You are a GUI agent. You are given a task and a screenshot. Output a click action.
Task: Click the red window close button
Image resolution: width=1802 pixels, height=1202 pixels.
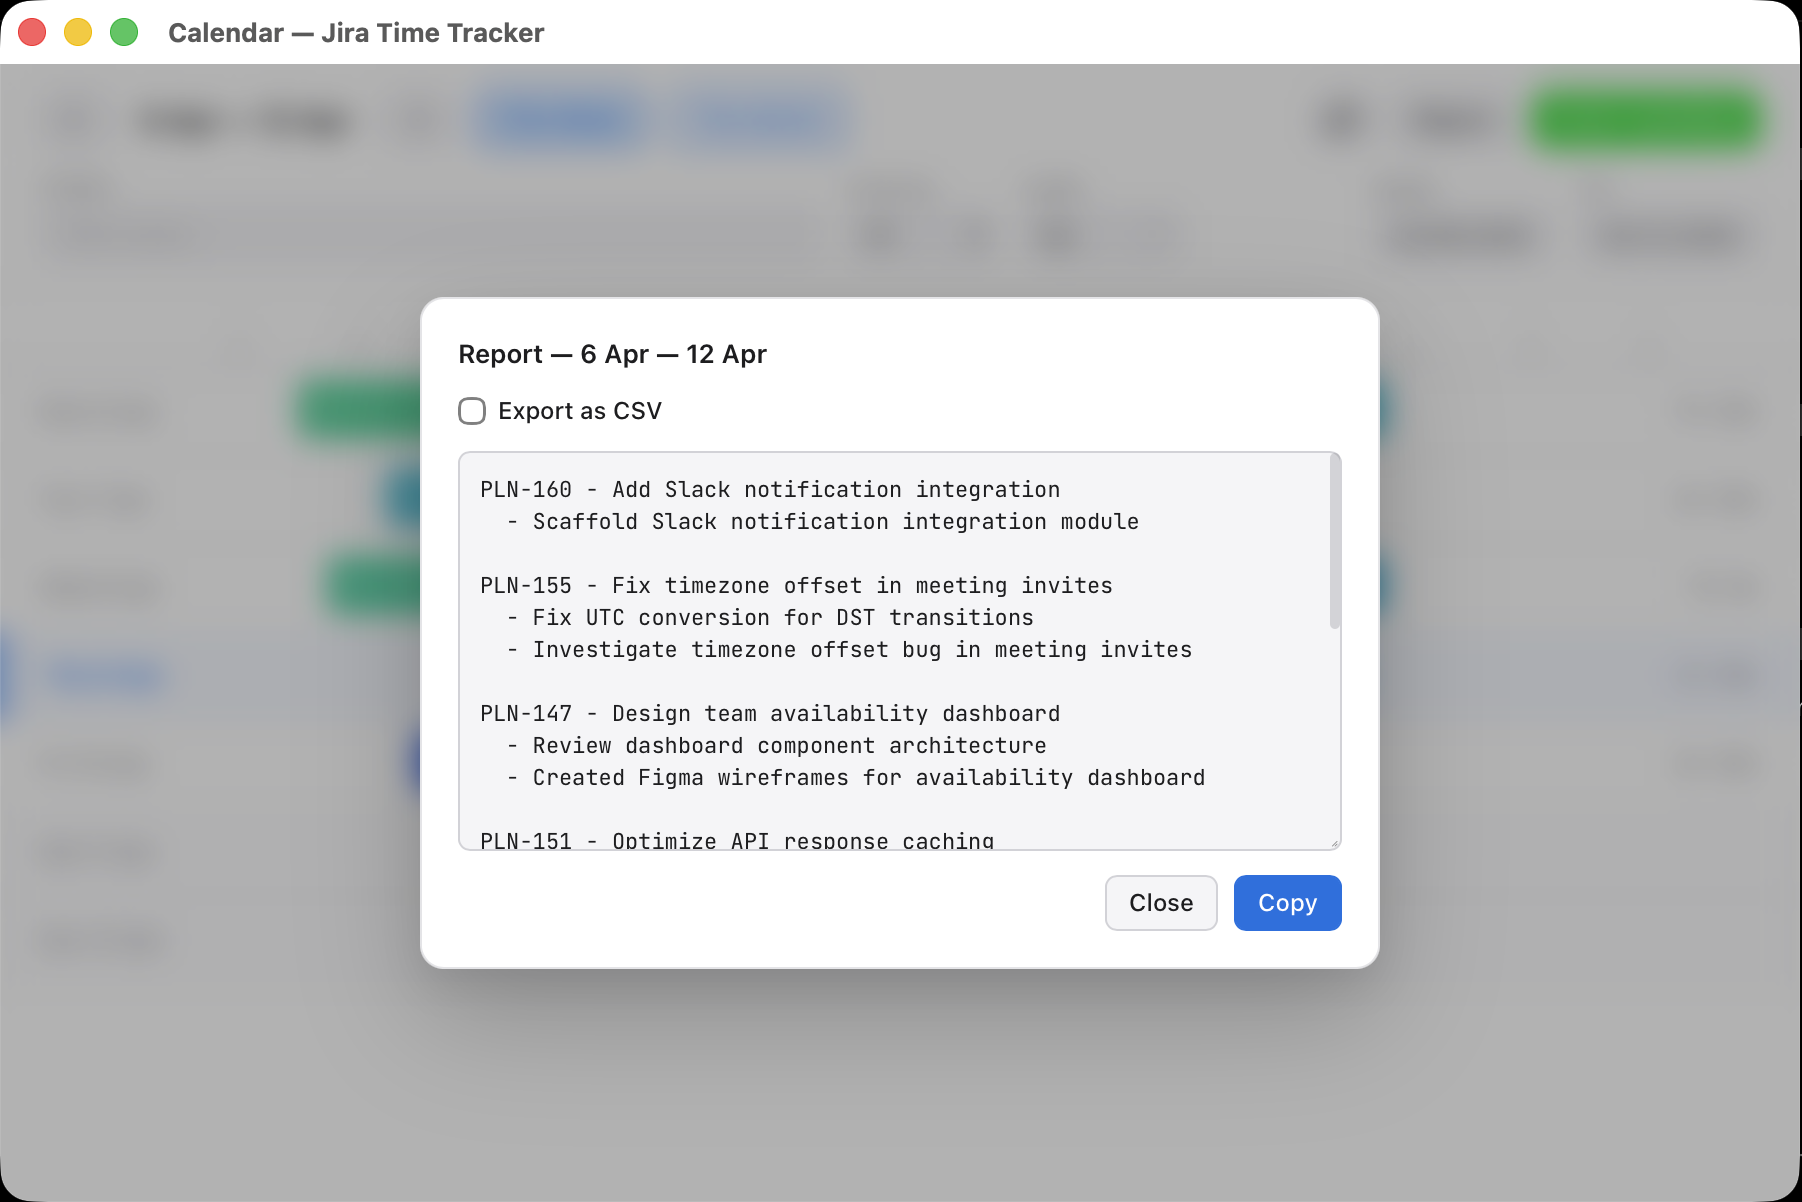click(x=33, y=33)
